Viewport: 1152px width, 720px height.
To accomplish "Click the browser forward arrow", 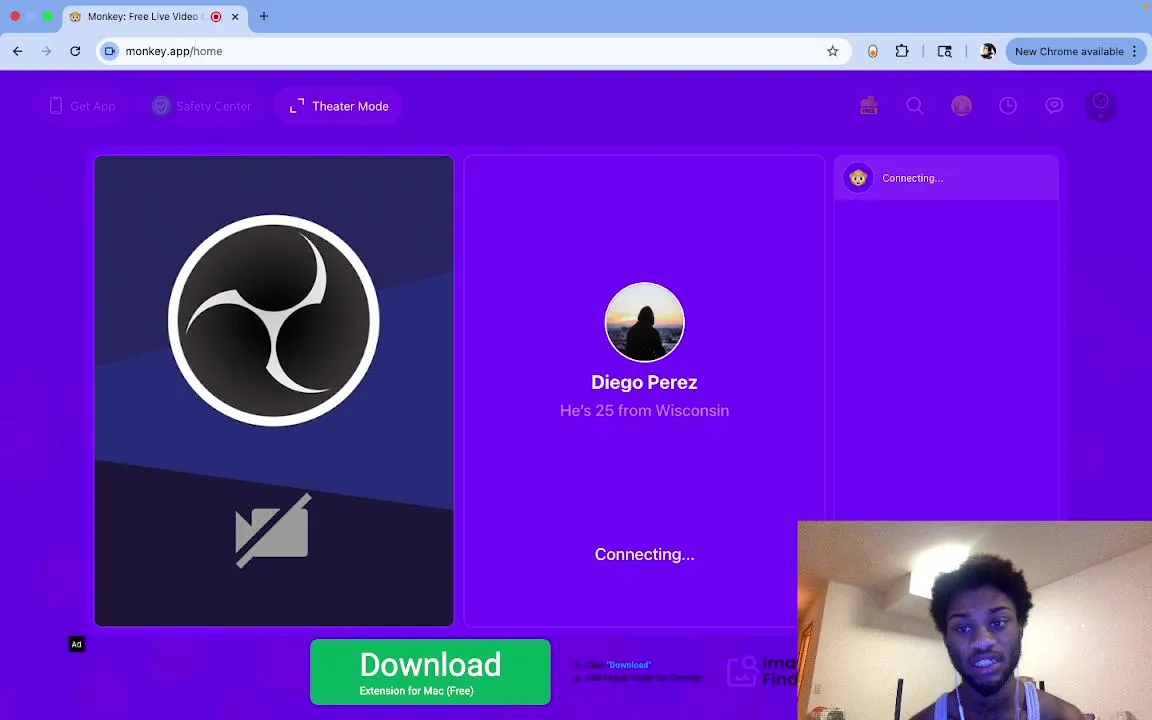I will coord(46,51).
